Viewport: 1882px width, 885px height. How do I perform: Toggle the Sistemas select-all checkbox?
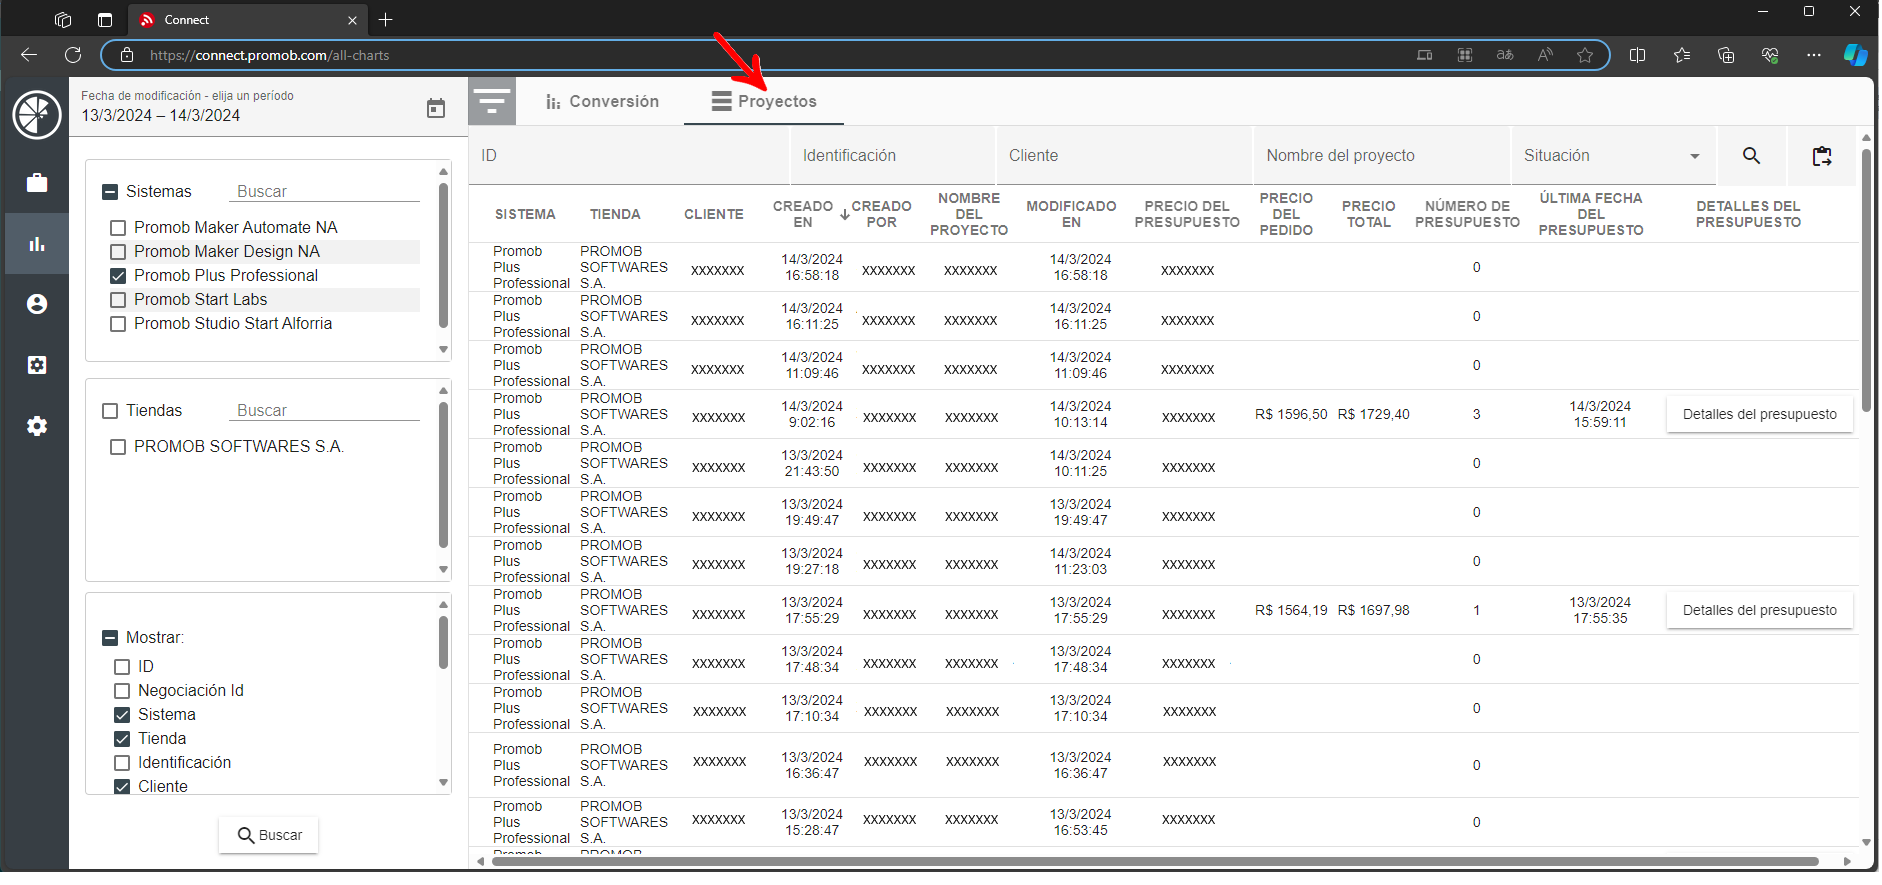pos(110,192)
